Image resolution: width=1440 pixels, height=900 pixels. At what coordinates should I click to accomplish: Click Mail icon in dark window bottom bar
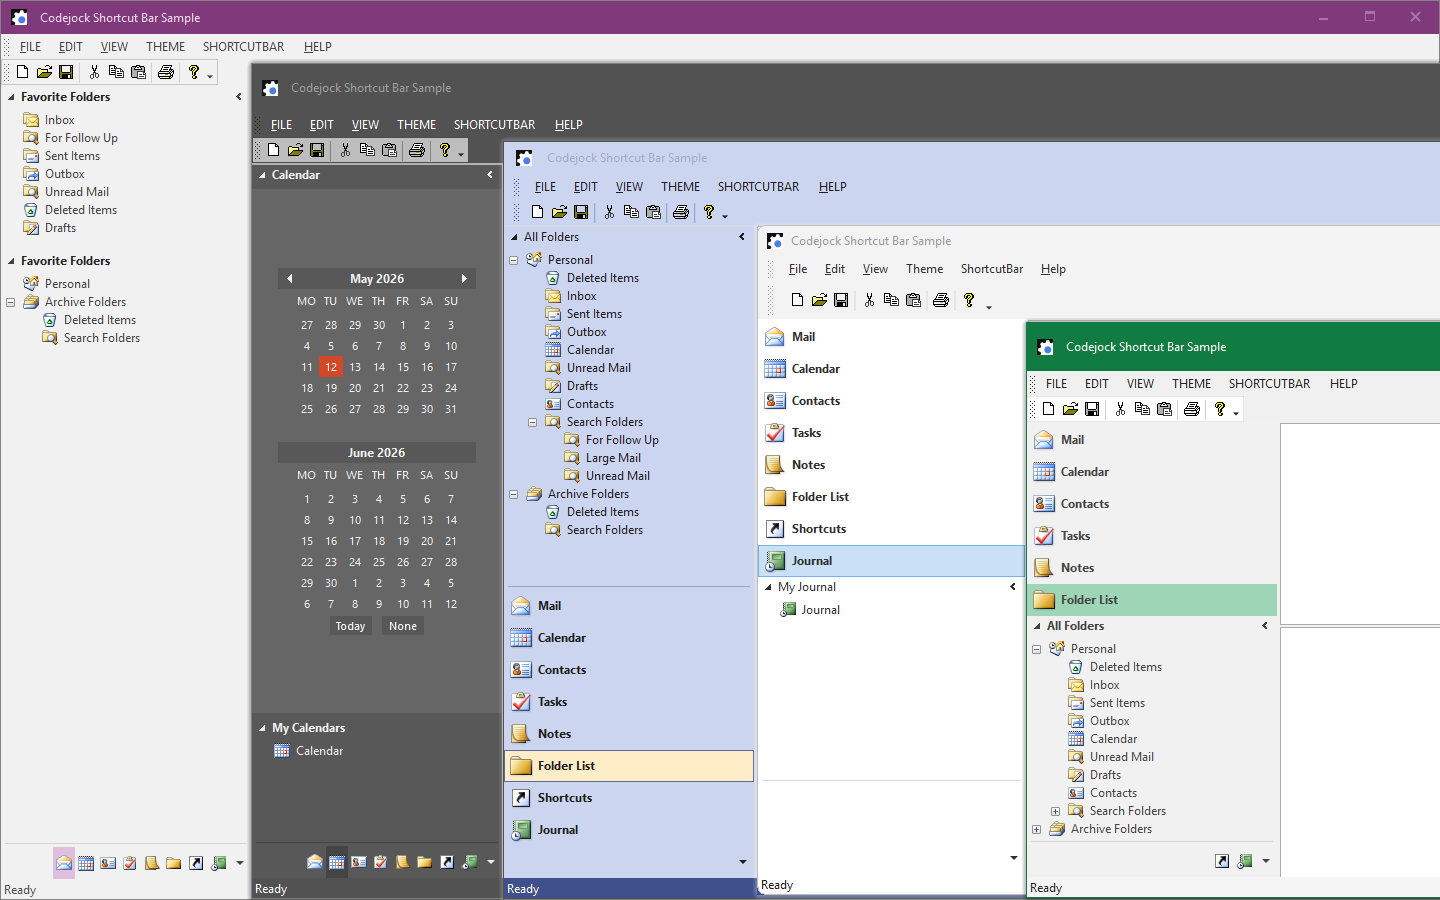point(315,862)
